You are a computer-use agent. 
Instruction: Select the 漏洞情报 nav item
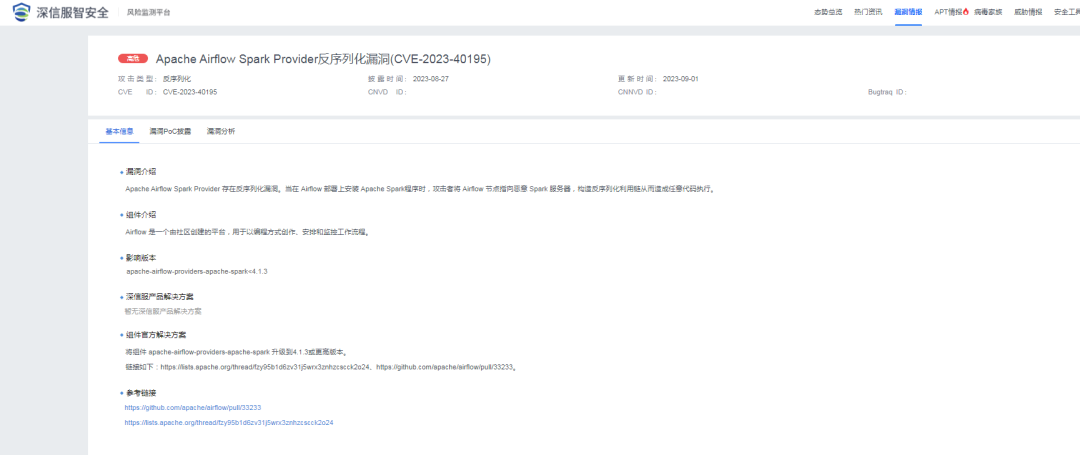click(x=908, y=12)
